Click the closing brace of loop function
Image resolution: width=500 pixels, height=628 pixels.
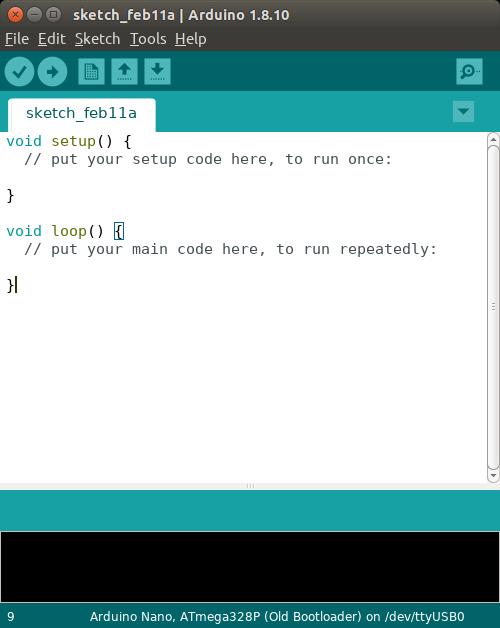[x=10, y=286]
